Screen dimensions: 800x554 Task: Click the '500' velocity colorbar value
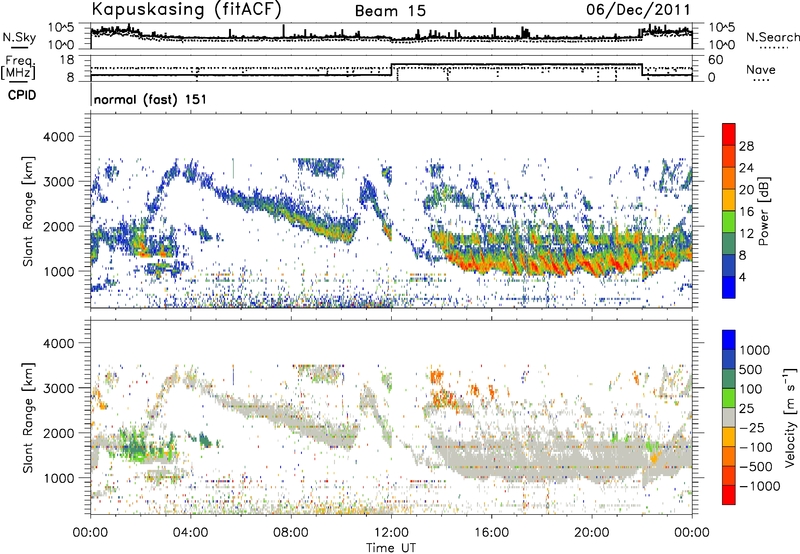[751, 370]
